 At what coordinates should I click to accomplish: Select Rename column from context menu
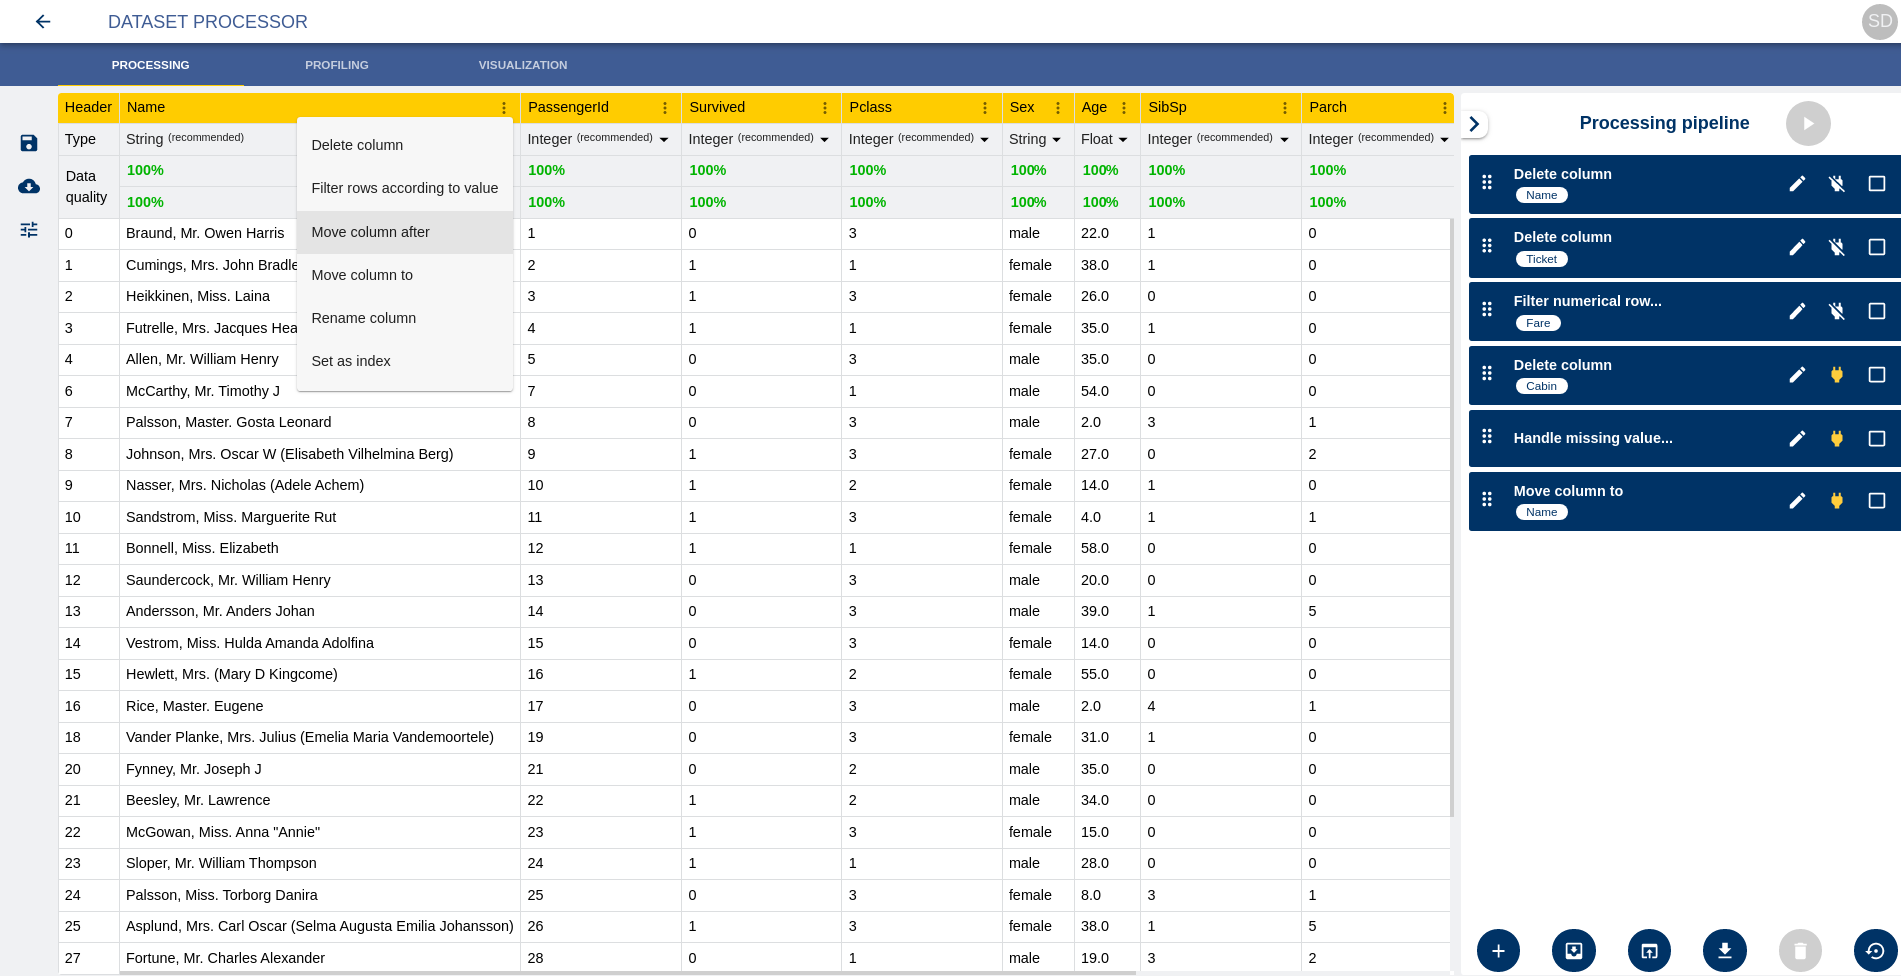364,318
